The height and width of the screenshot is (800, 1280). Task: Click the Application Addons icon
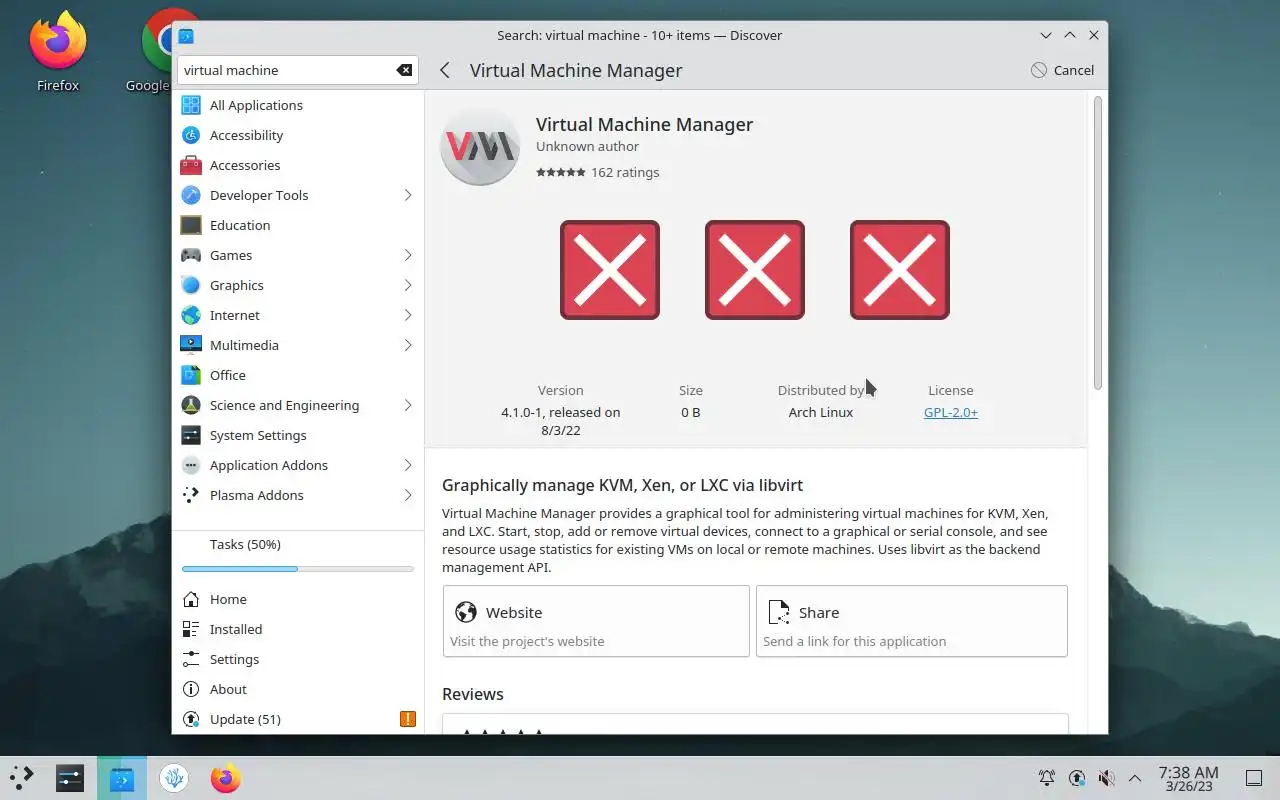191,465
